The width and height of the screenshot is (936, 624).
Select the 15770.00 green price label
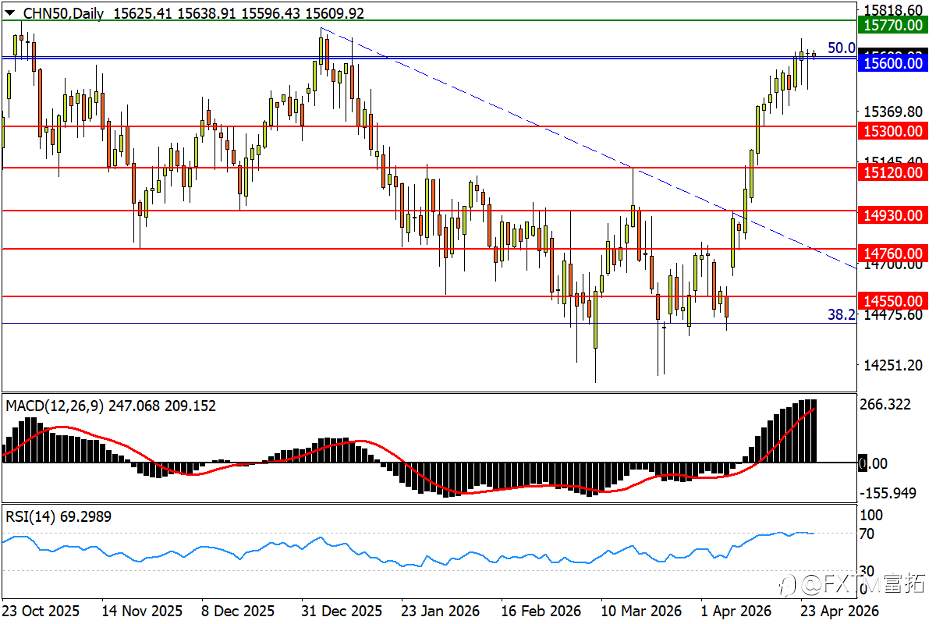(x=893, y=24)
